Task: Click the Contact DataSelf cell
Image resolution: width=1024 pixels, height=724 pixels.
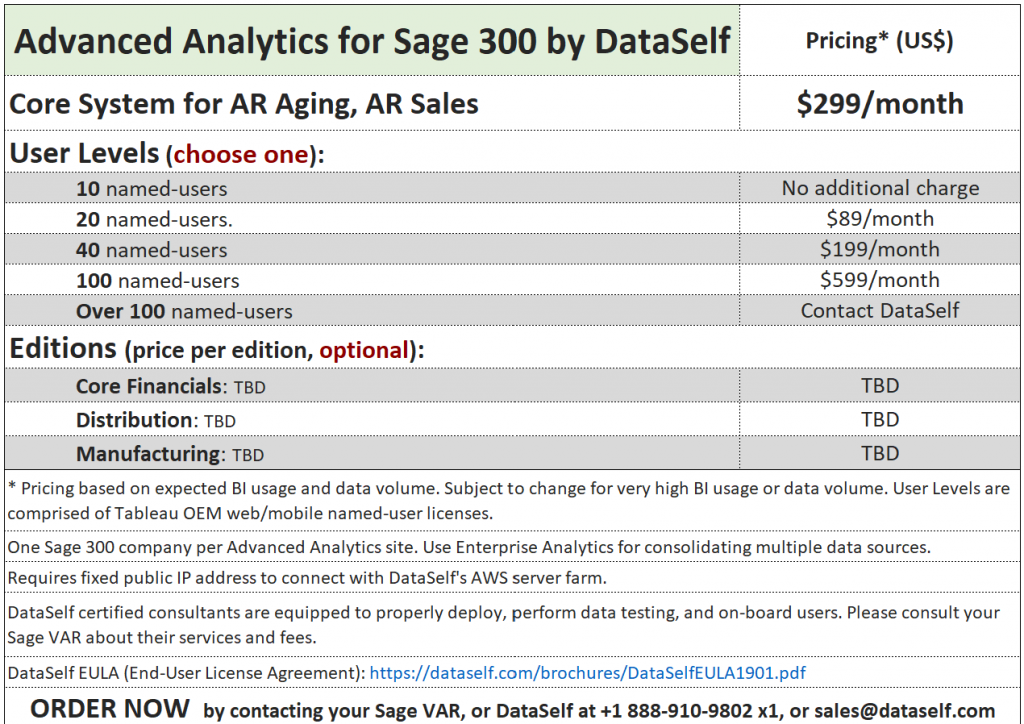Action: click(880, 311)
